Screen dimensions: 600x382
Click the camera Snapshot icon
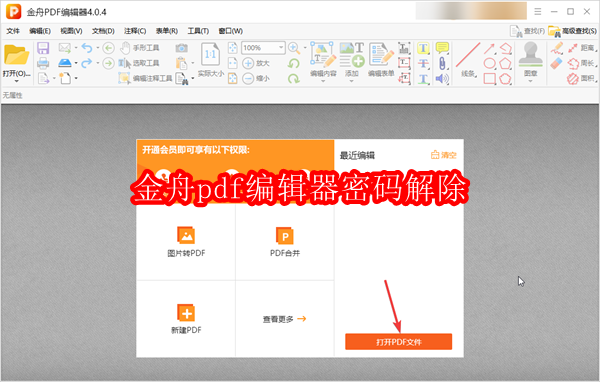[x=182, y=48]
